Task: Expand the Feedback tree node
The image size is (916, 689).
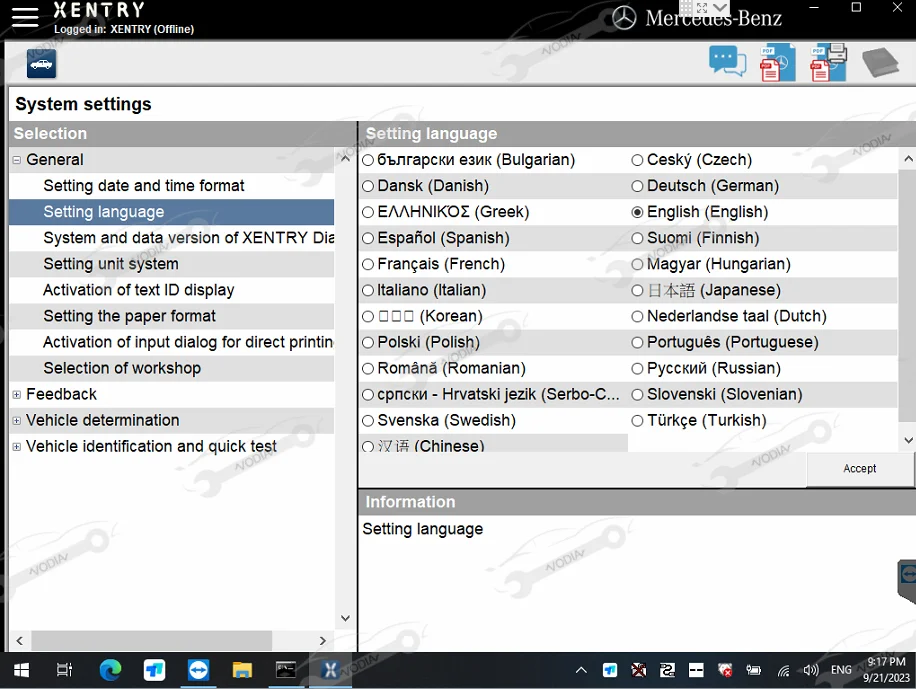Action: [17, 394]
